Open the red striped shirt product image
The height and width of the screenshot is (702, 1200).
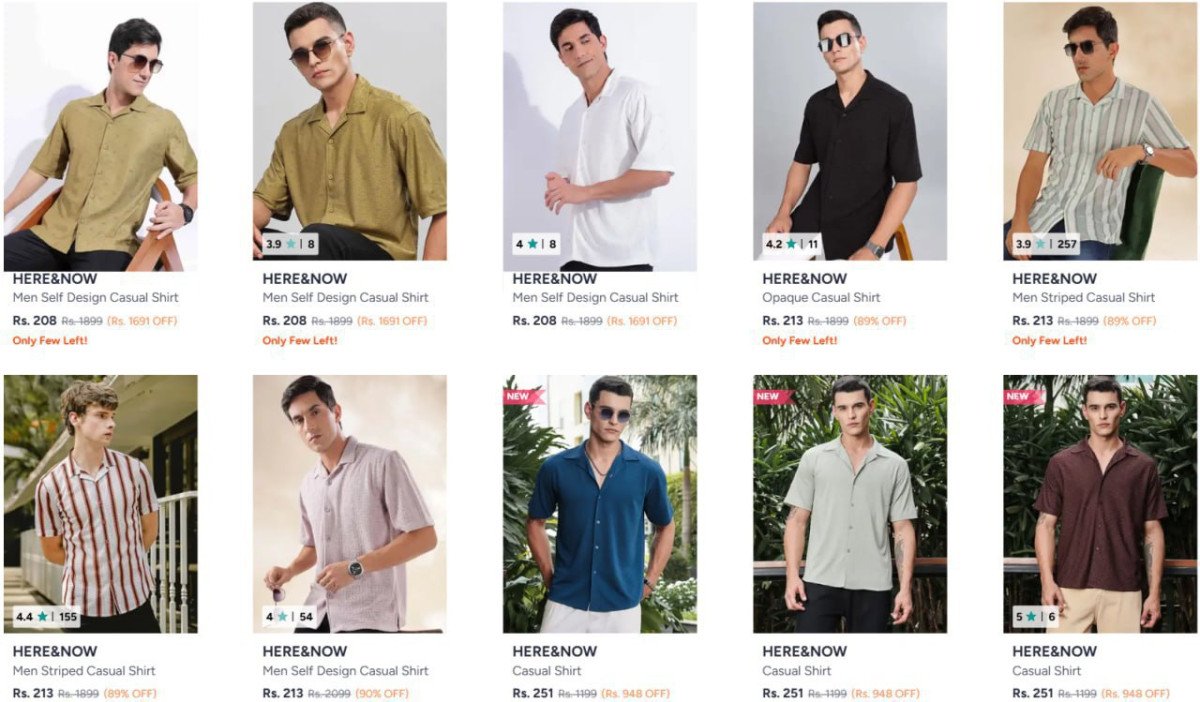100,504
